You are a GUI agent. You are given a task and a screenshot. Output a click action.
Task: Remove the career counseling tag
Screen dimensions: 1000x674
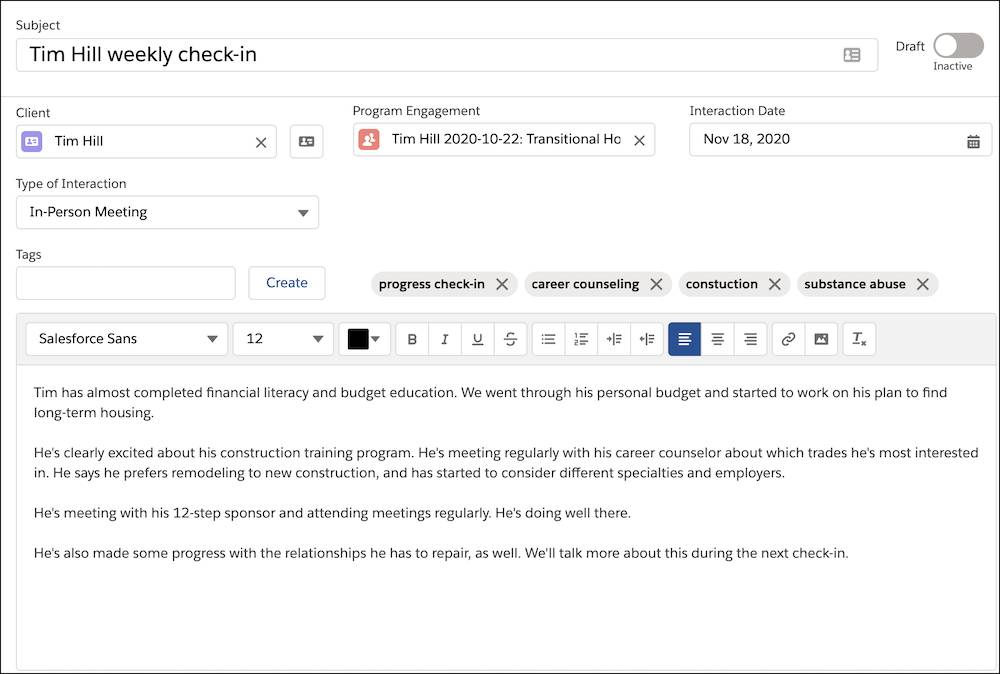[x=656, y=284]
